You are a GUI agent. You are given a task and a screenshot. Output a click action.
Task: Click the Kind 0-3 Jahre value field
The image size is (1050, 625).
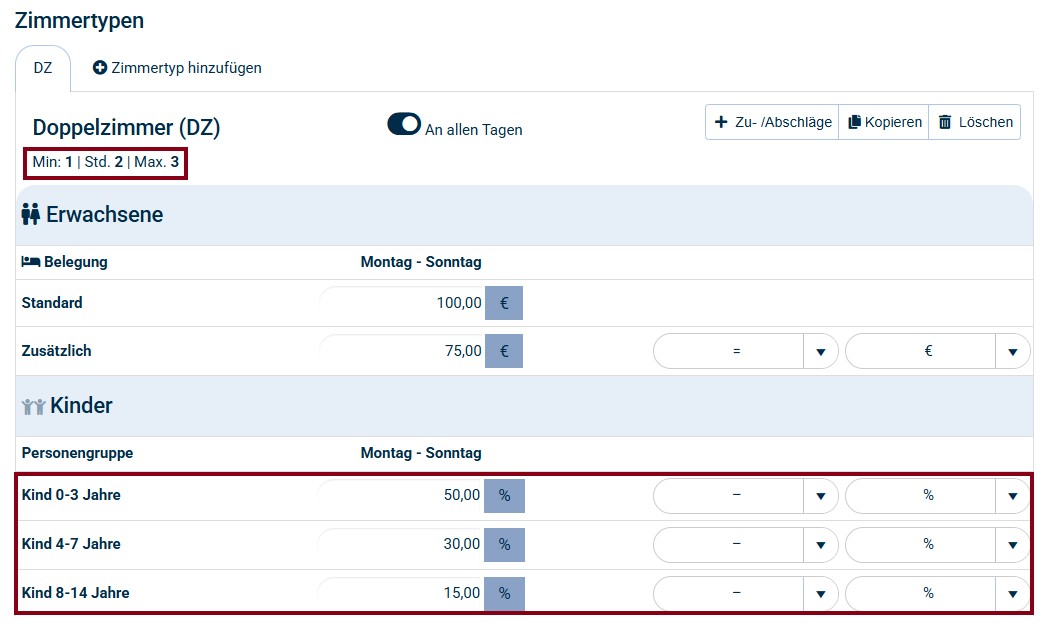[x=402, y=495]
